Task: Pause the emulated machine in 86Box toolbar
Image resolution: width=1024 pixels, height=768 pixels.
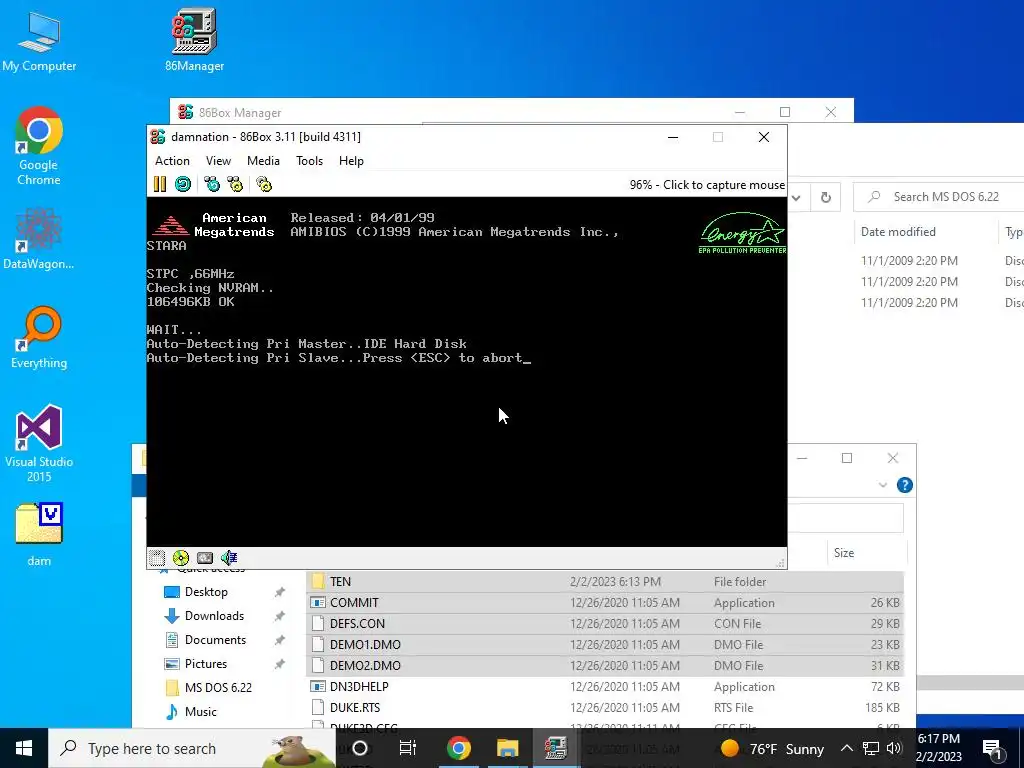Action: click(159, 185)
